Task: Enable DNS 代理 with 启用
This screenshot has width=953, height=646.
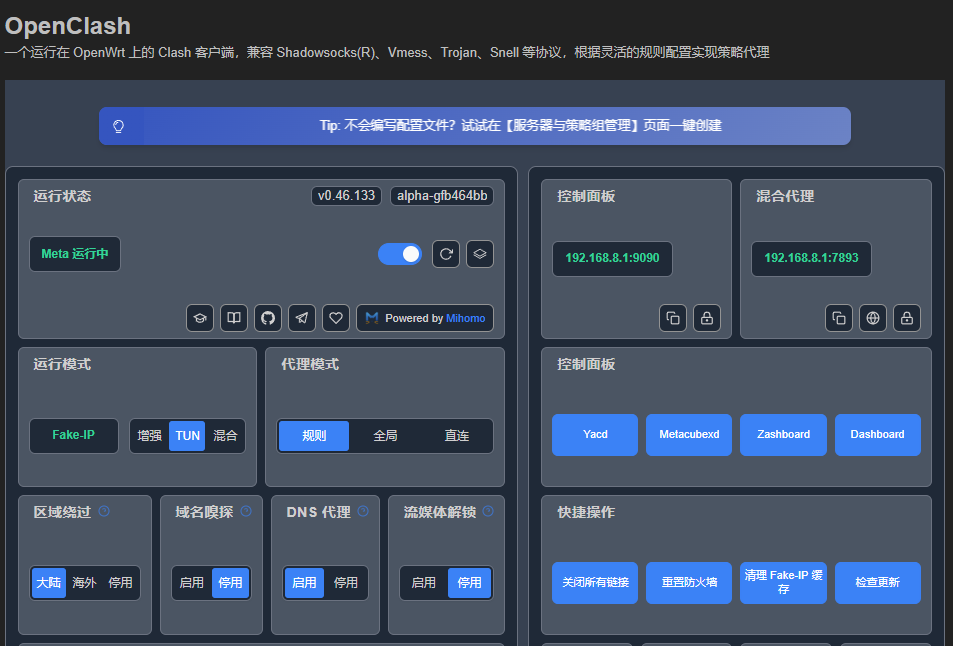Action: [x=304, y=583]
